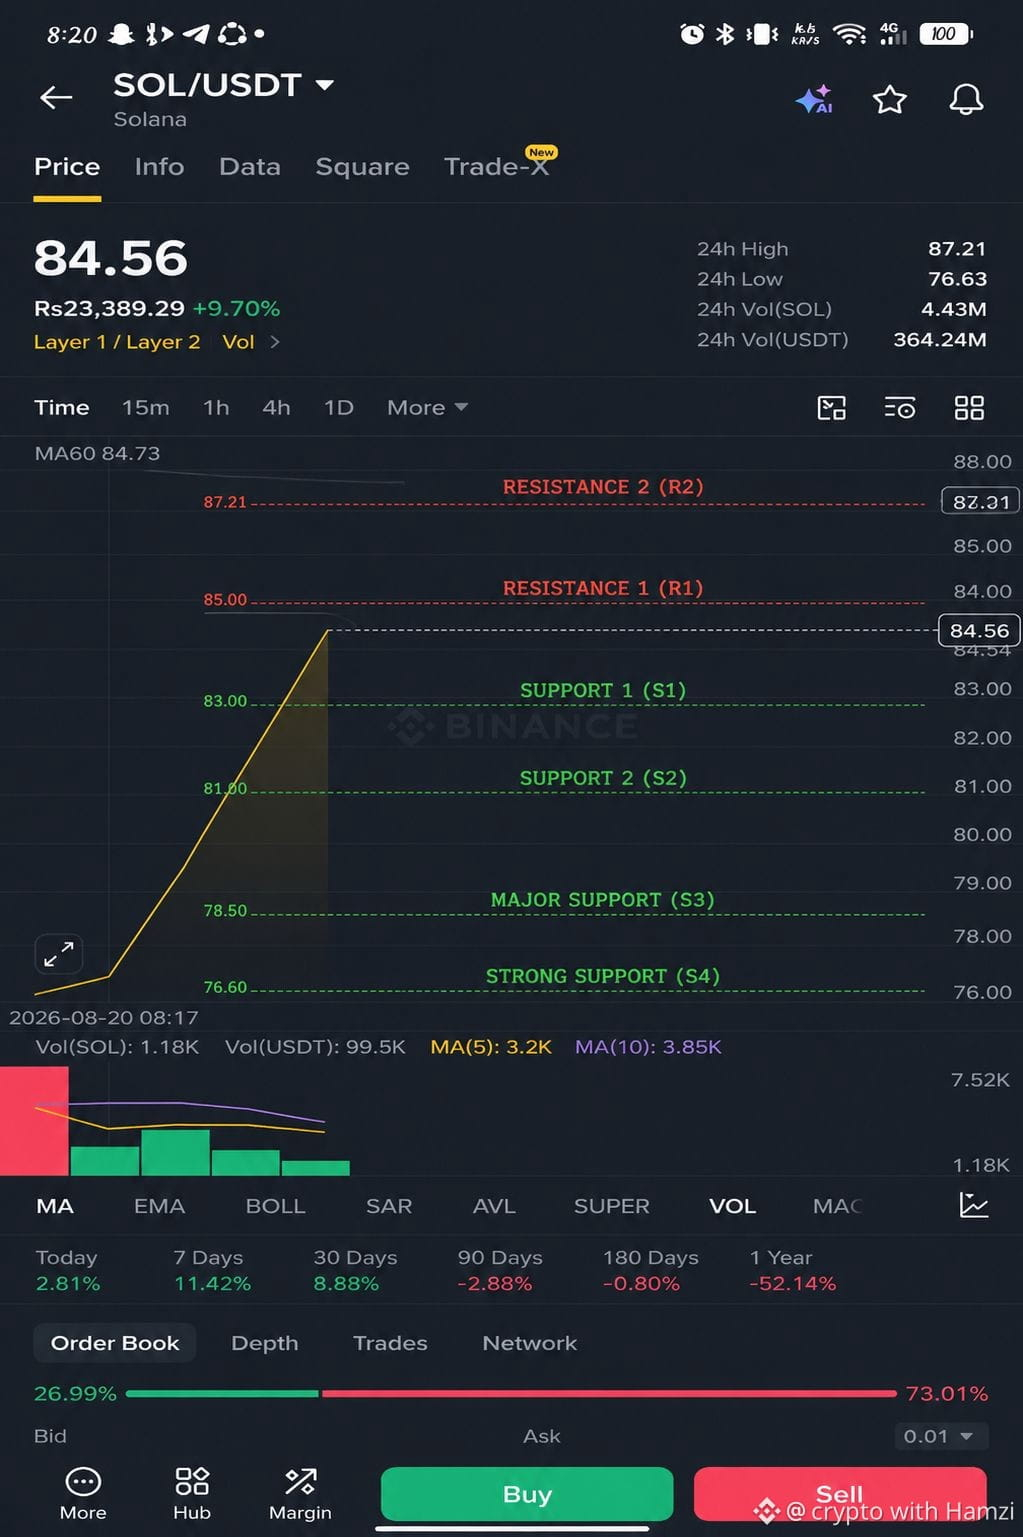Tap the green Buy button
The height and width of the screenshot is (1537, 1023).
527,1494
